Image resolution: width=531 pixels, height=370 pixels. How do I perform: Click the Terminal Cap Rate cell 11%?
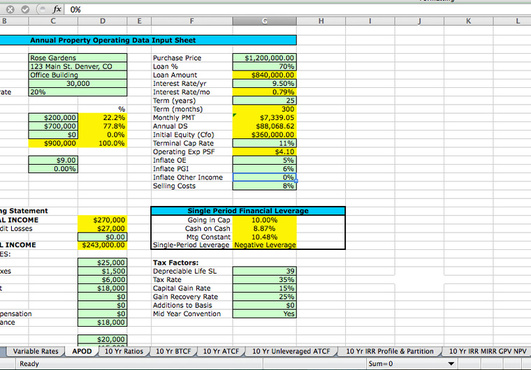pos(264,143)
